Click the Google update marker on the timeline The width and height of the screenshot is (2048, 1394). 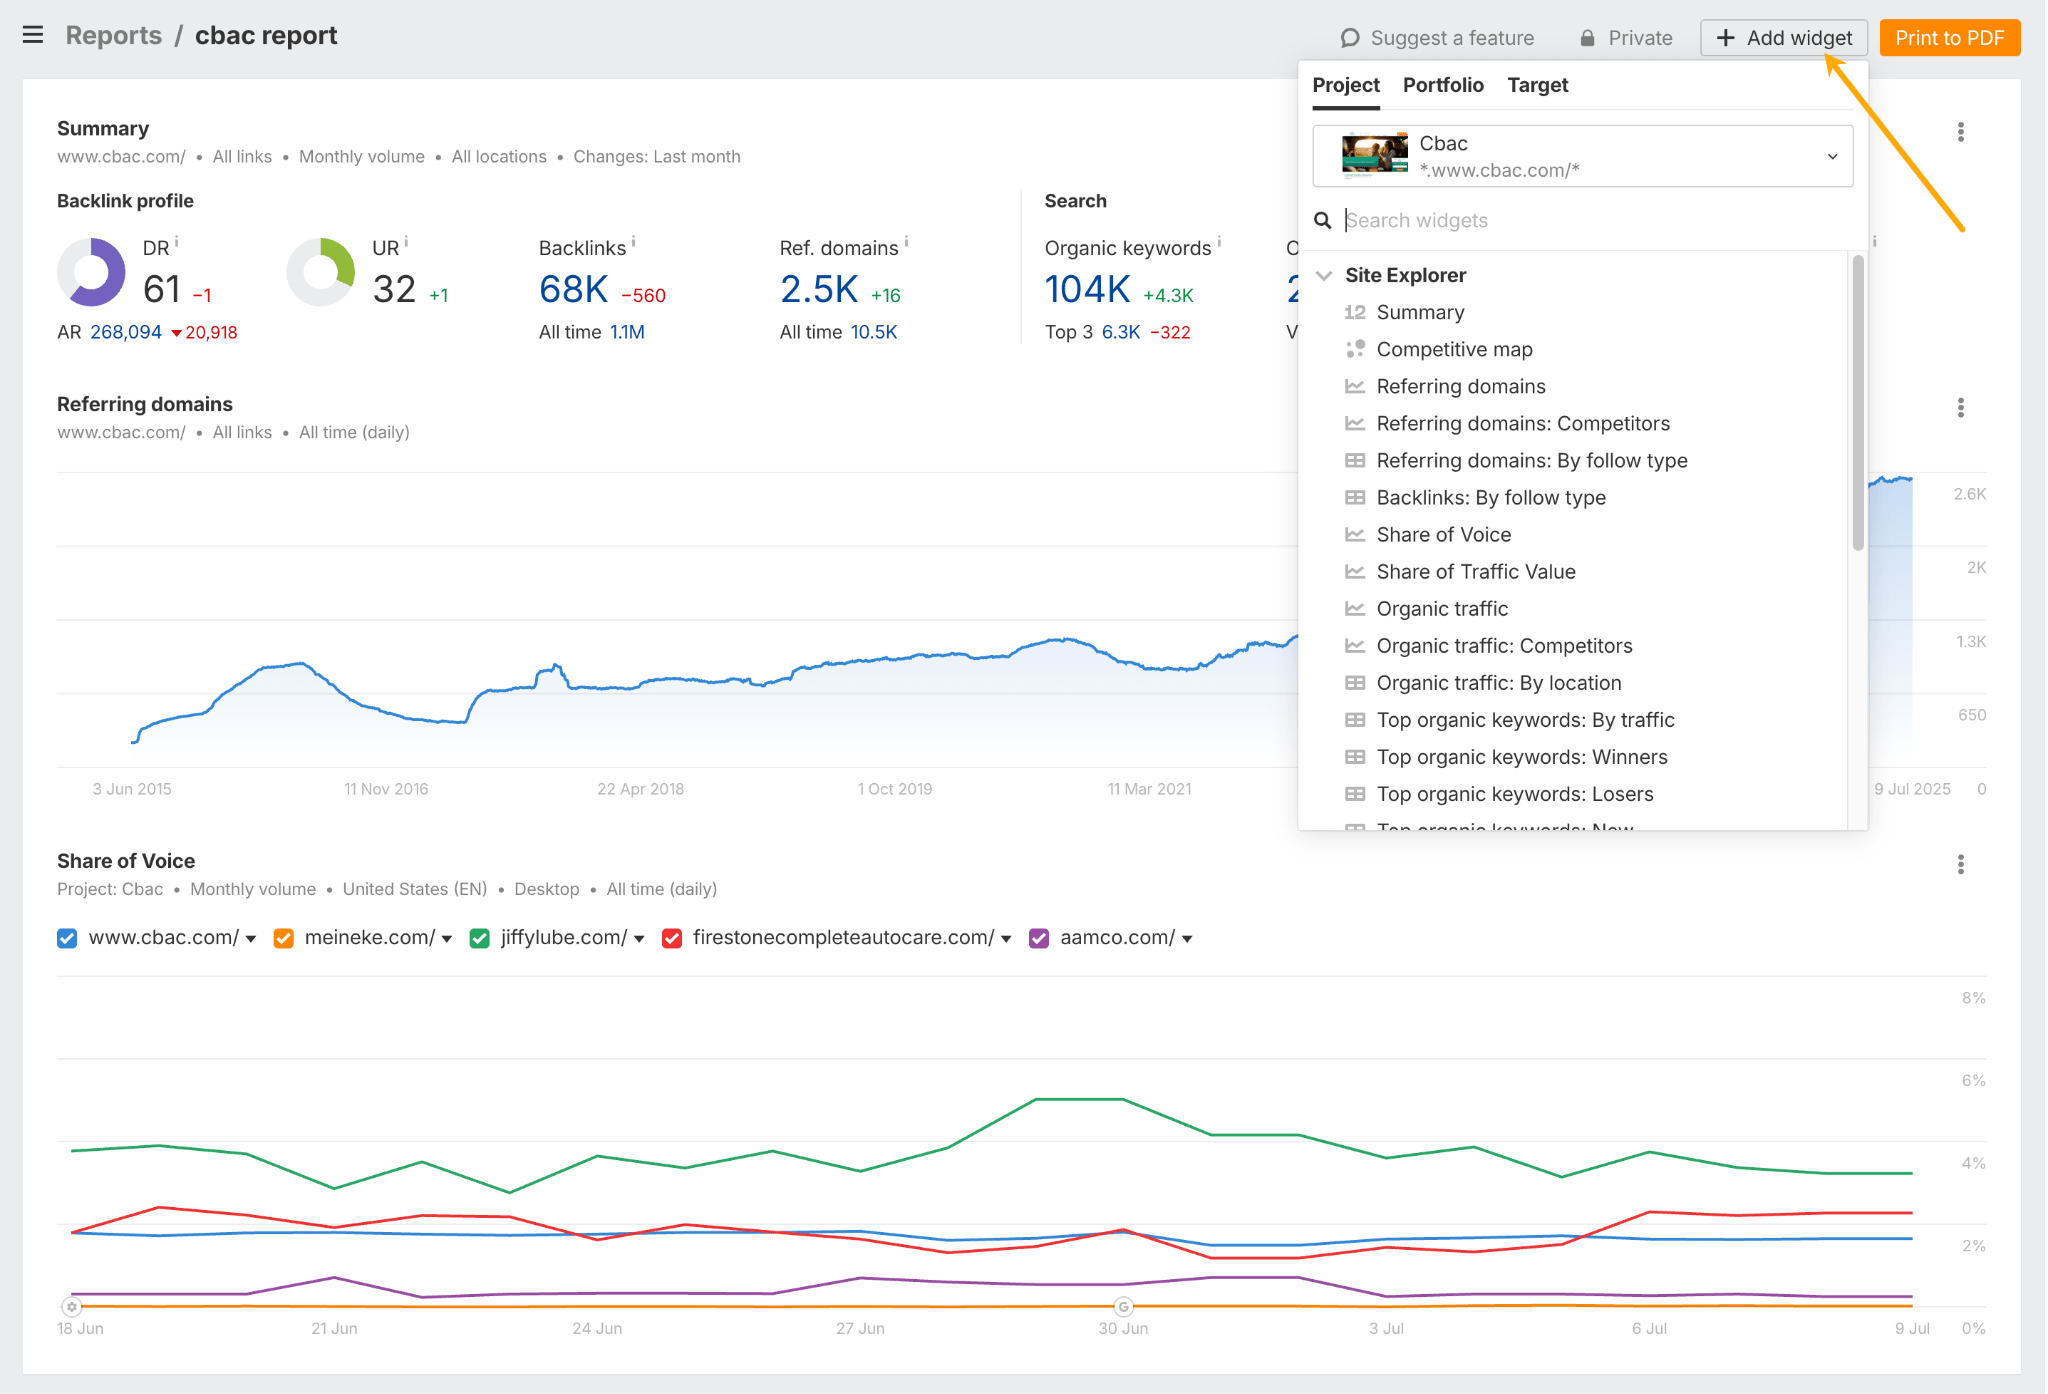1123,1307
